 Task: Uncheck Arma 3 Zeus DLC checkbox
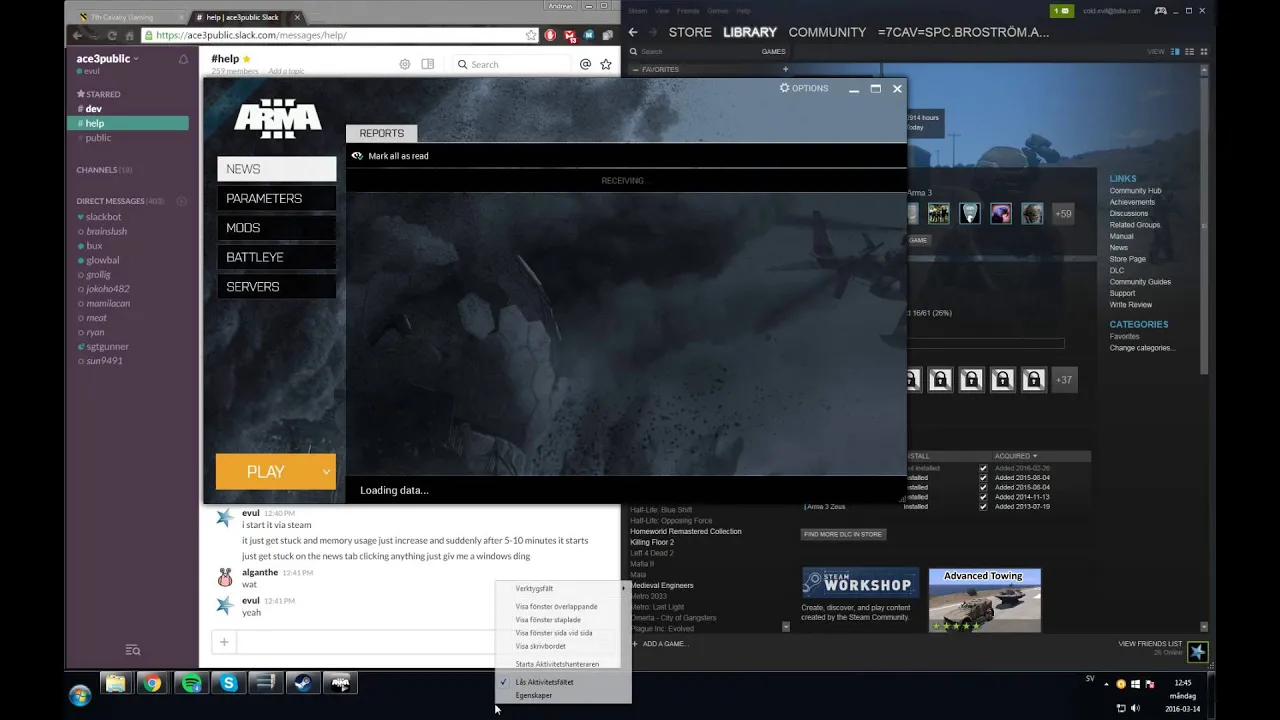983,507
